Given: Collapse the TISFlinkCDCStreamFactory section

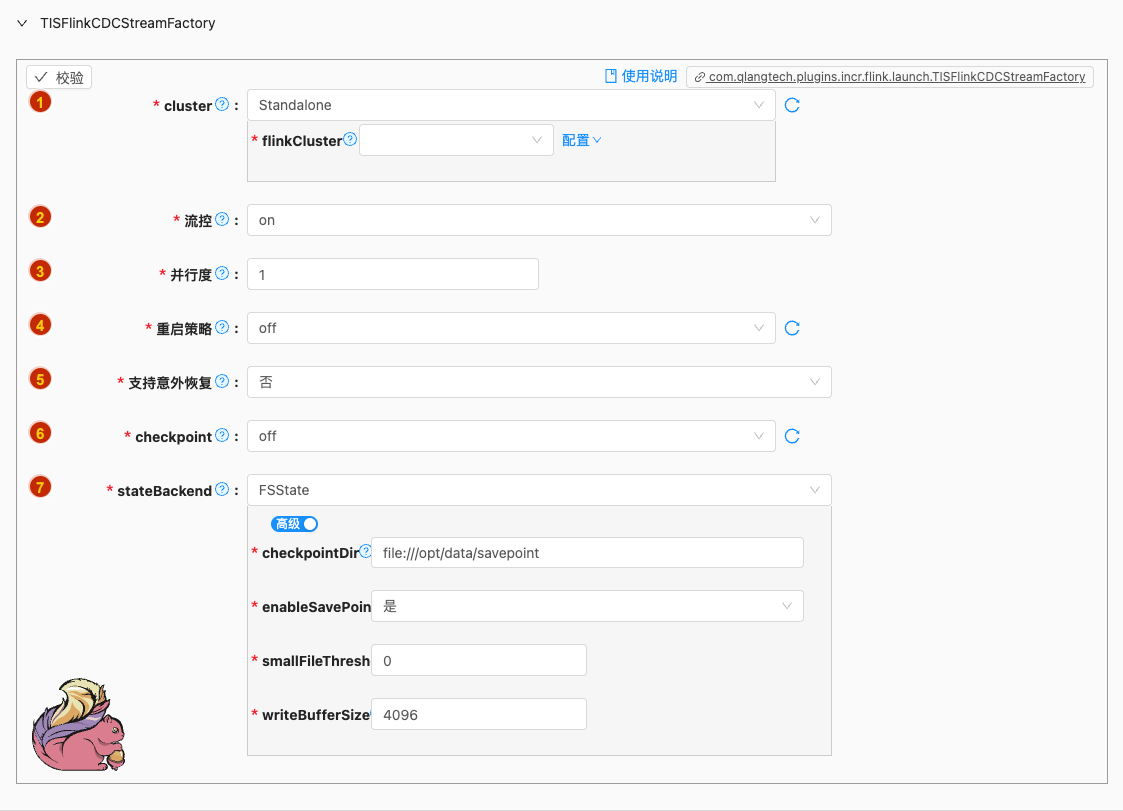Looking at the screenshot, I should pyautogui.click(x=22, y=23).
